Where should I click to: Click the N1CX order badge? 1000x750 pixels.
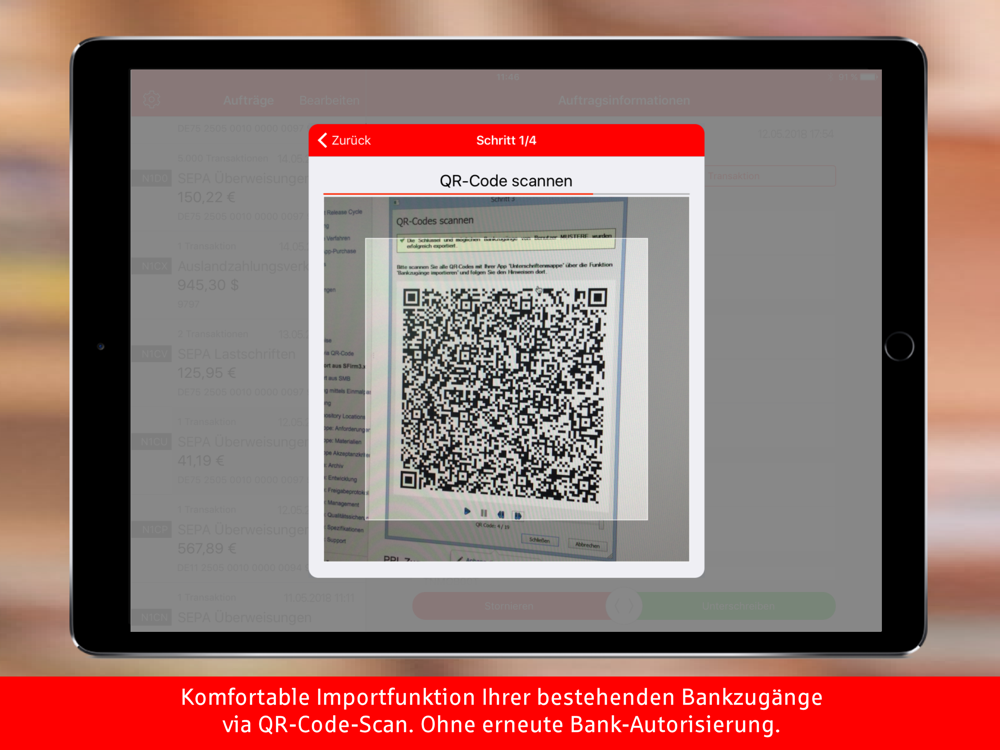pyautogui.click(x=152, y=266)
